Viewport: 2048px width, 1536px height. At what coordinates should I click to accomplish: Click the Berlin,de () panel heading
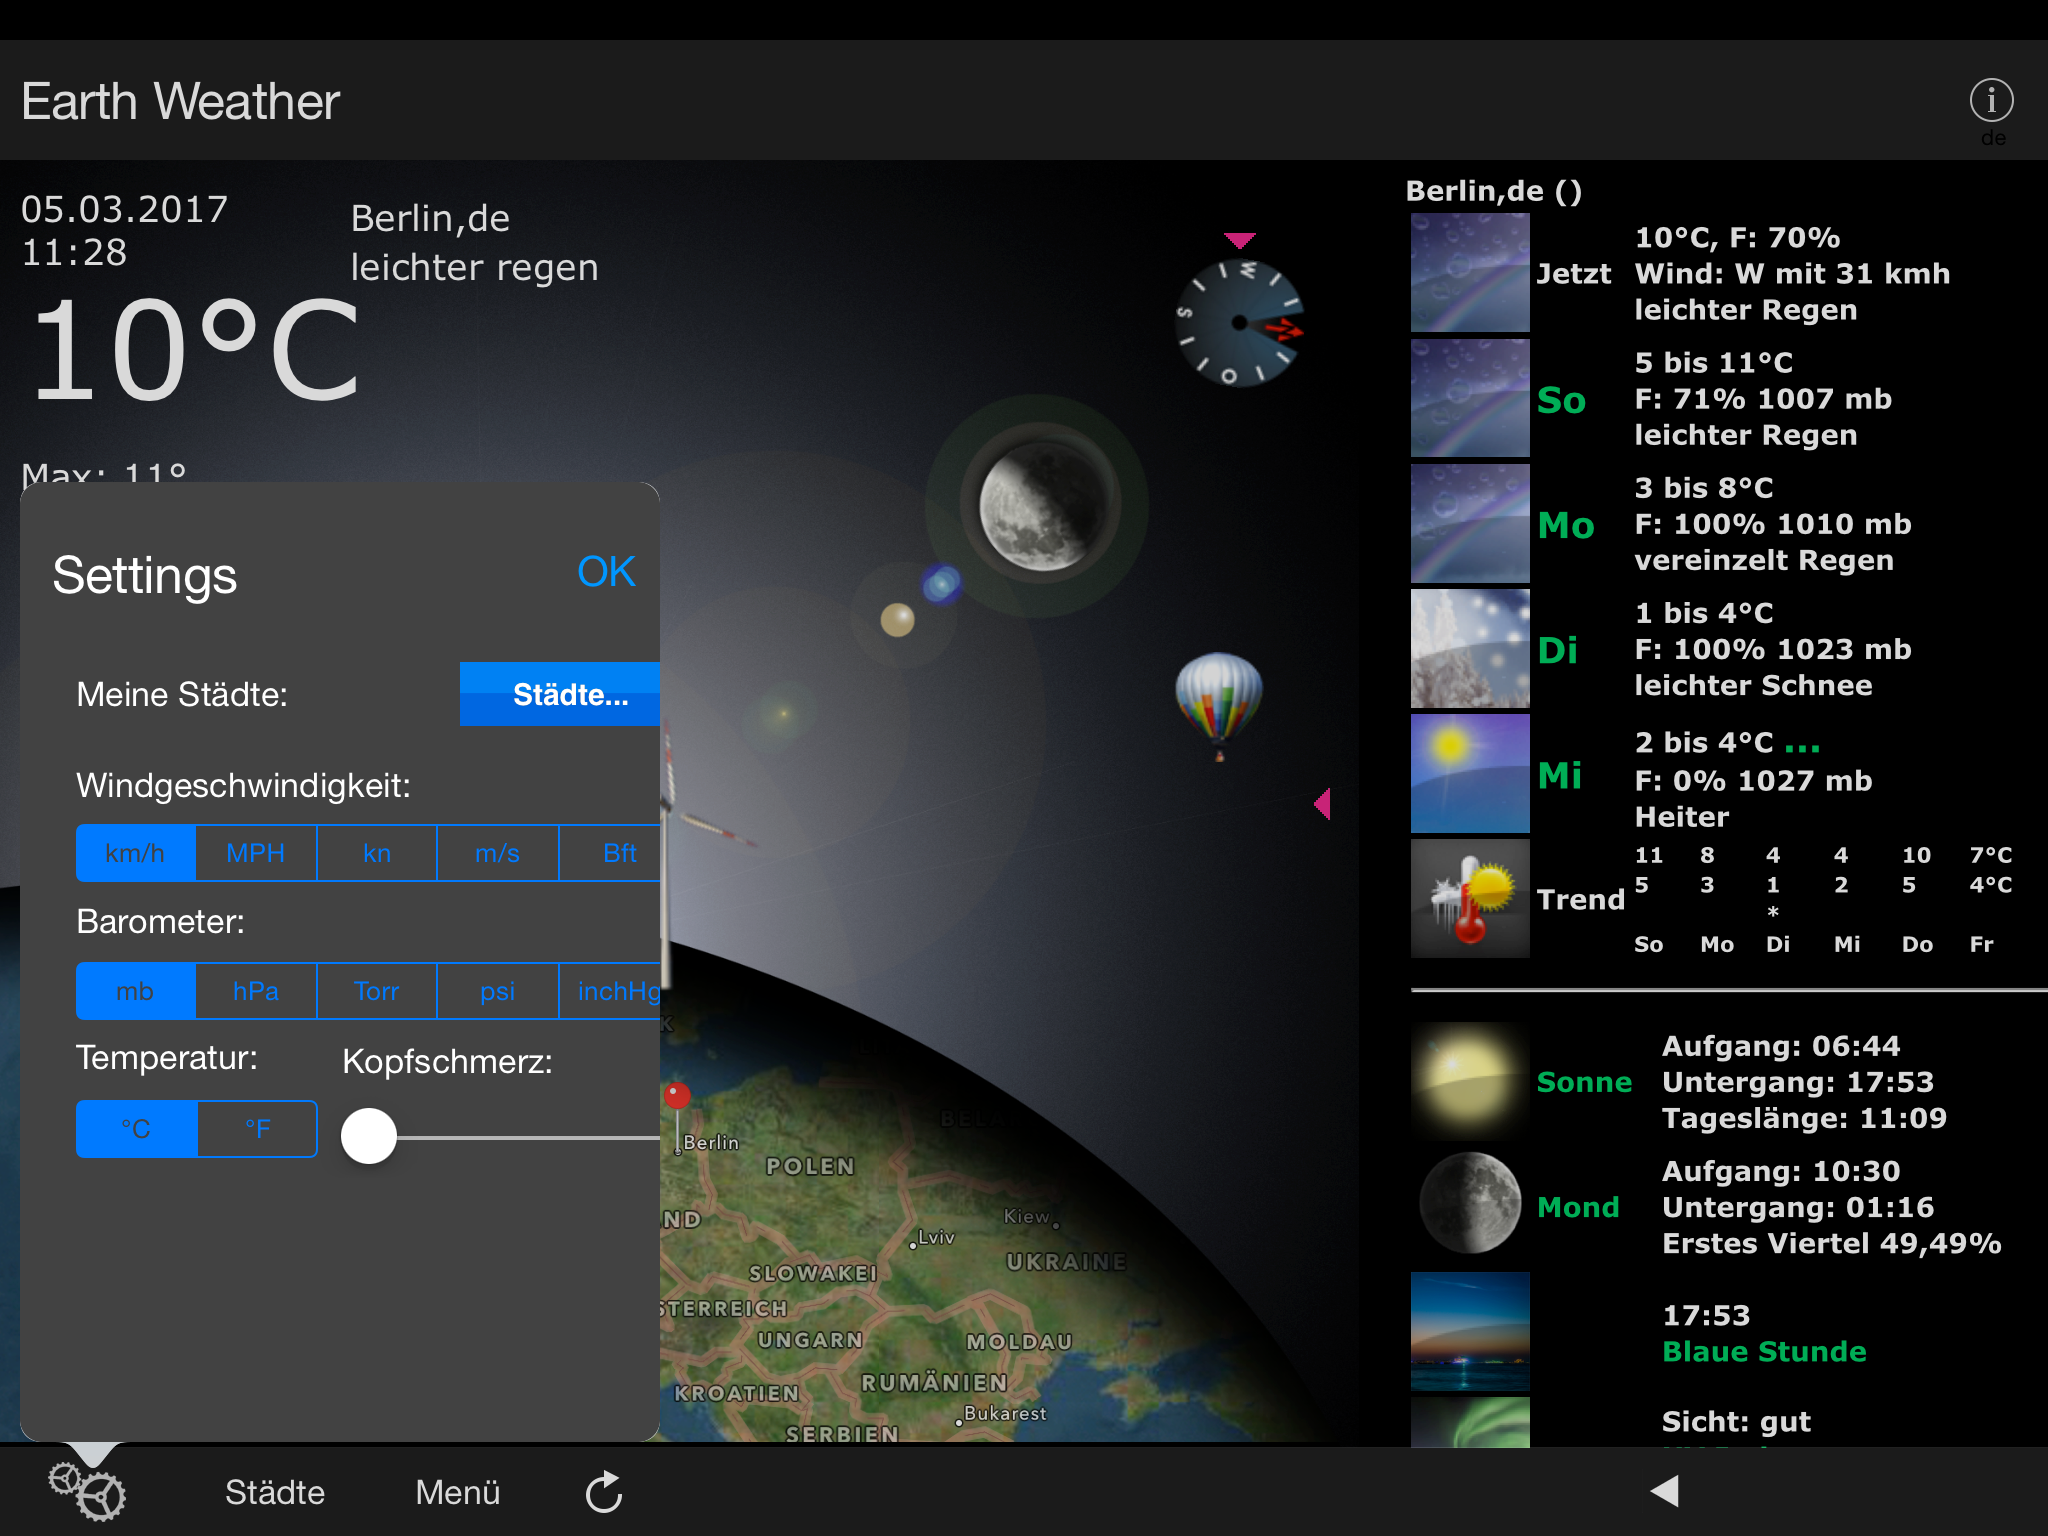[1494, 191]
